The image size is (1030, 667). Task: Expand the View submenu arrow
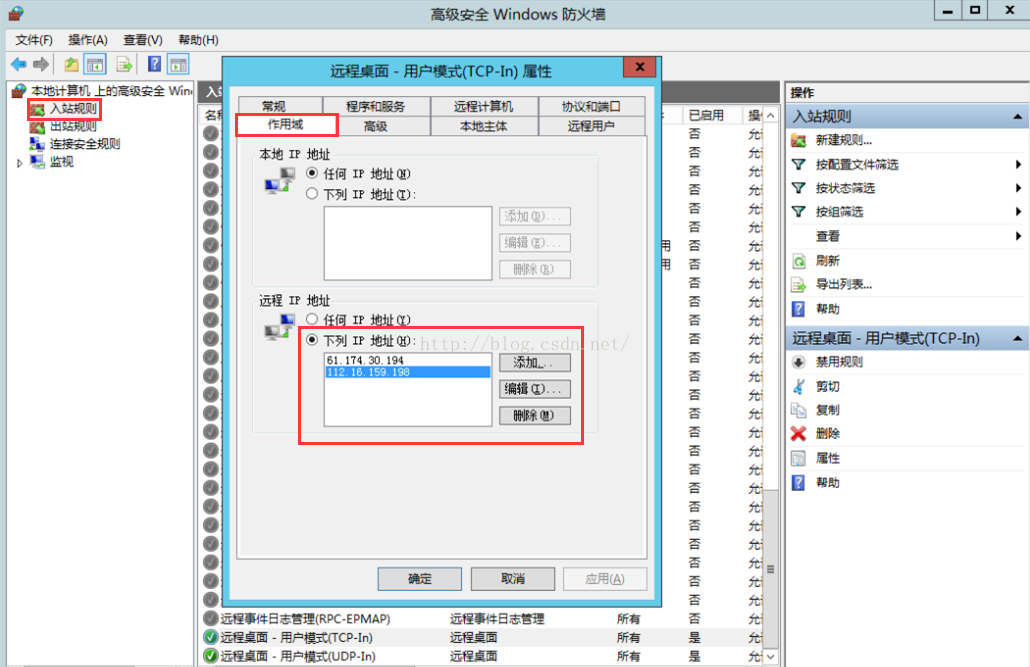[x=1018, y=236]
